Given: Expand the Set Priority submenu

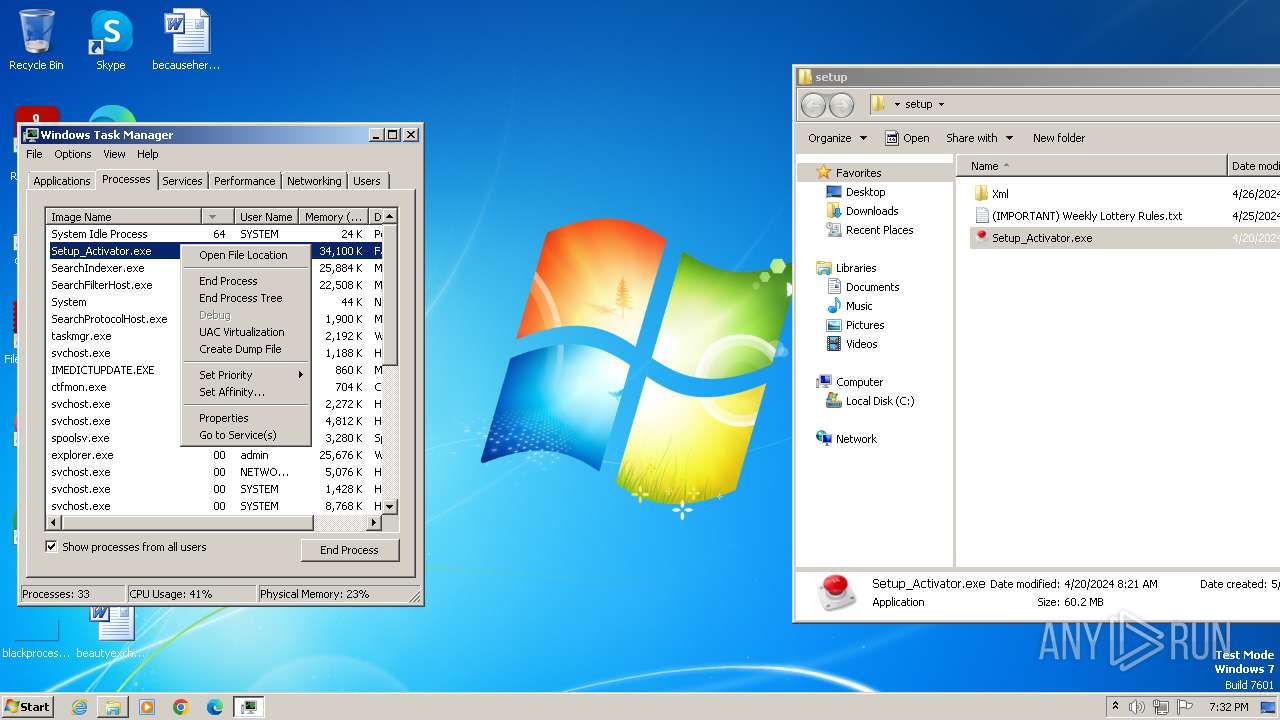Looking at the screenshot, I should click(x=246, y=375).
